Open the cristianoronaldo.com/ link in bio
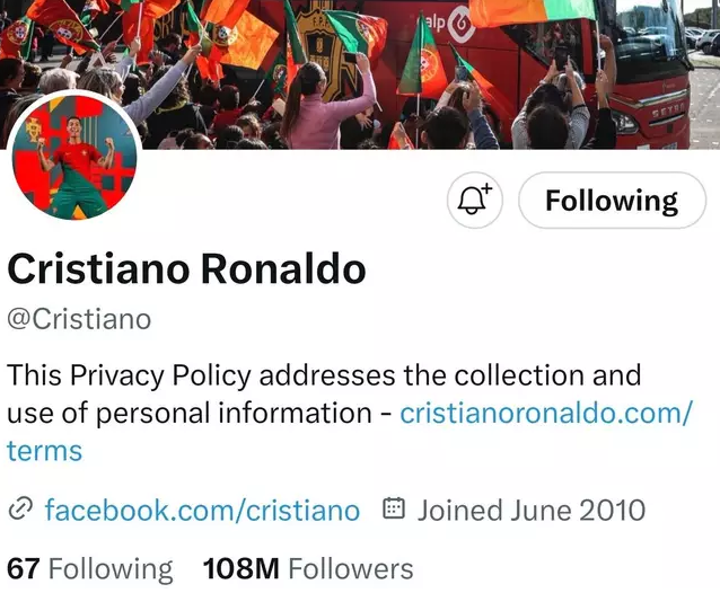 [x=545, y=413]
